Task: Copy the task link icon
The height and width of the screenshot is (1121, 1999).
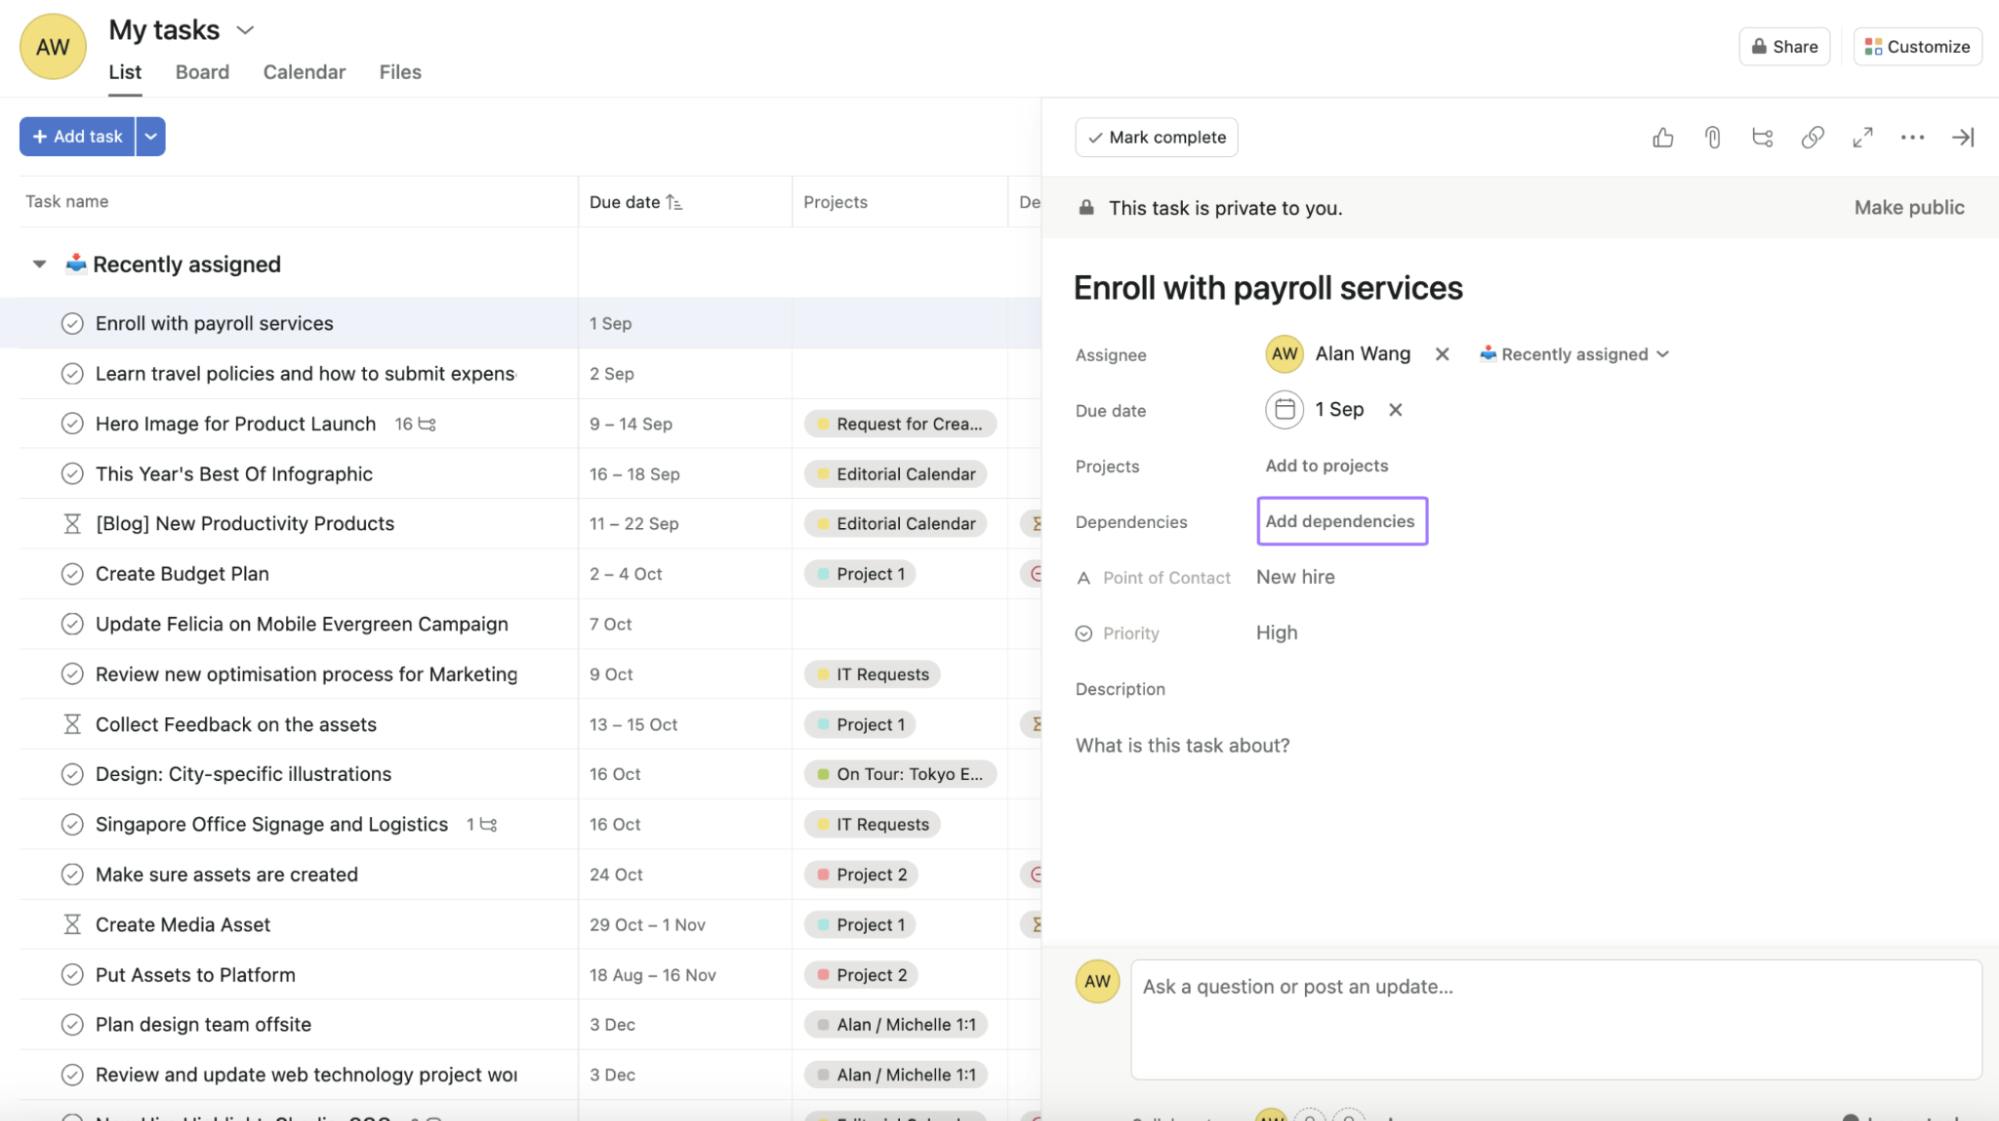Action: pyautogui.click(x=1812, y=137)
